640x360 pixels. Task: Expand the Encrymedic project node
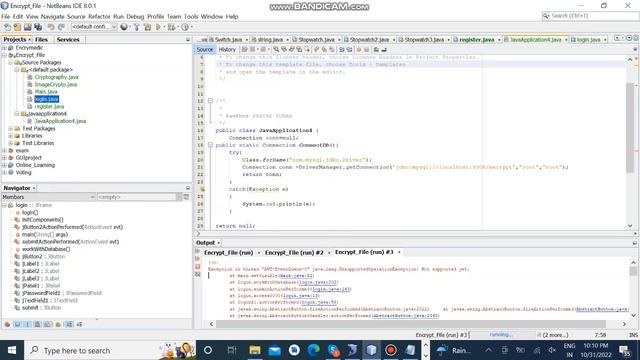tap(4, 48)
